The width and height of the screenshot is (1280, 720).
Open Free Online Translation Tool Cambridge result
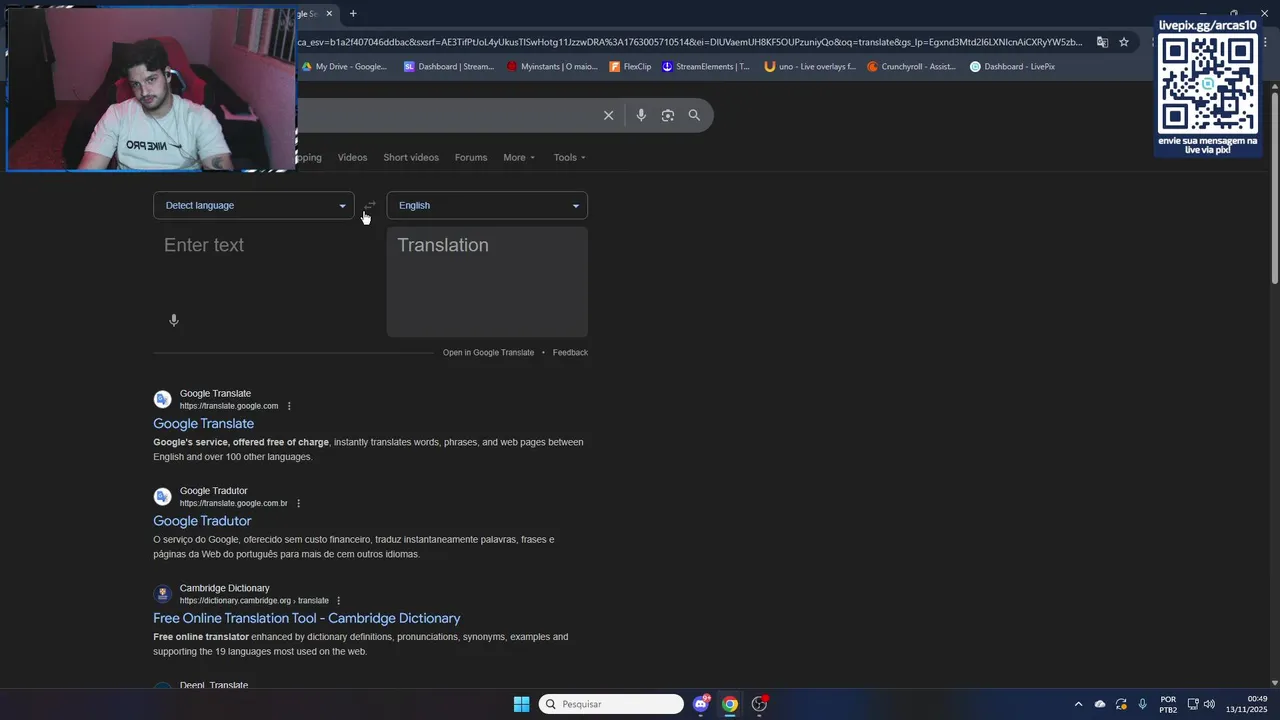pos(306,619)
